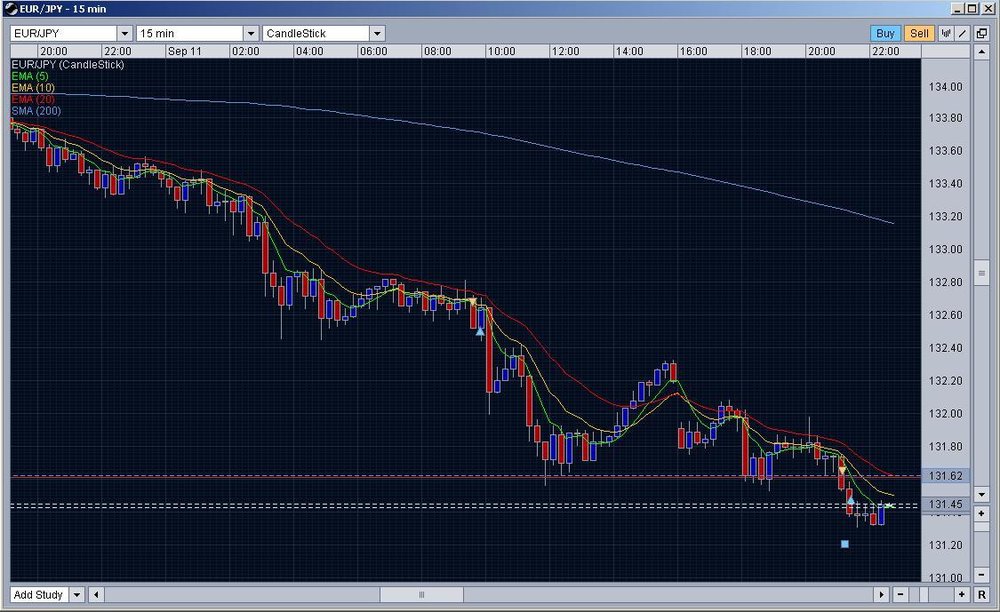Click the EUR/JPY window title icon
Image resolution: width=1000 pixels, height=612 pixels.
[x=11, y=9]
